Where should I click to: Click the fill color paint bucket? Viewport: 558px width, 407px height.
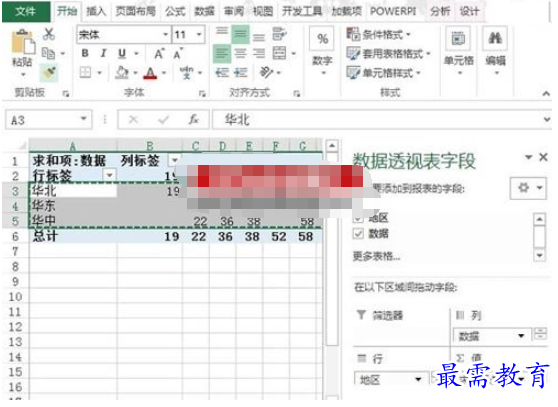click(122, 73)
